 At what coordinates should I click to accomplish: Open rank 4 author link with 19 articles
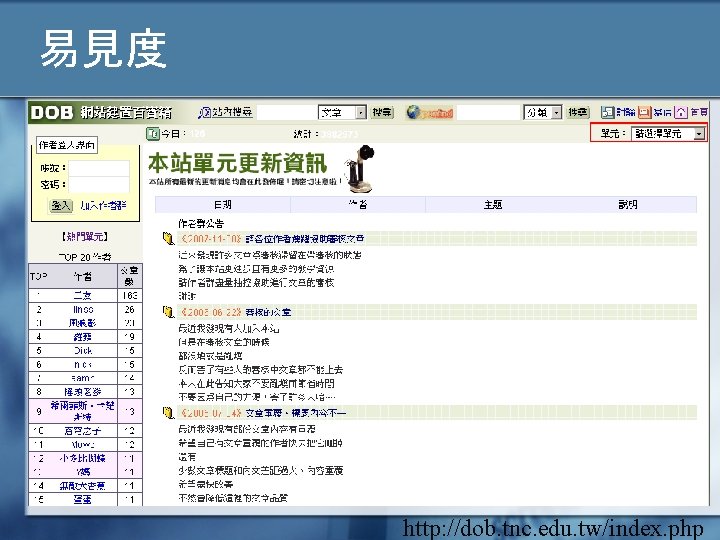83,337
